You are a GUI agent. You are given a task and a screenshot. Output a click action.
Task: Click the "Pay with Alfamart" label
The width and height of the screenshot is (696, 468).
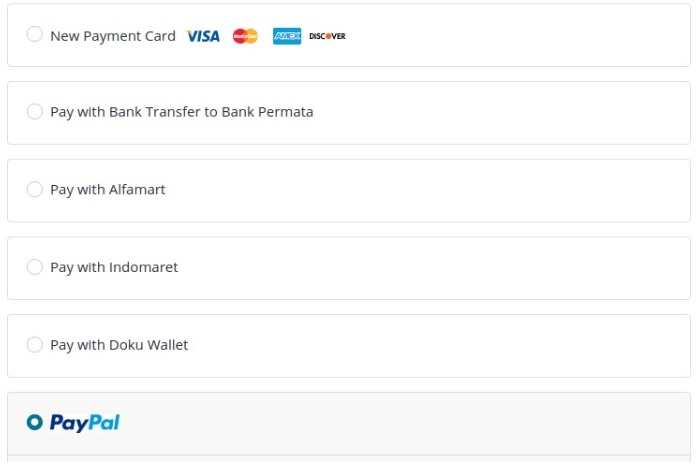108,190
